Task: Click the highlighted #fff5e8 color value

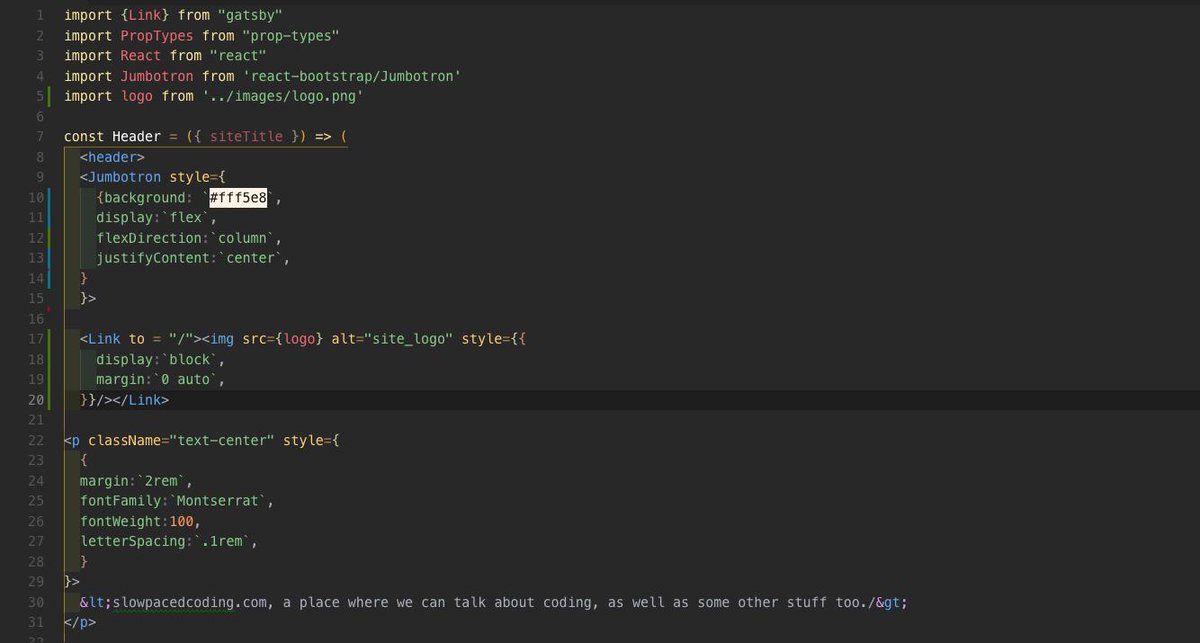Action: tap(238, 198)
